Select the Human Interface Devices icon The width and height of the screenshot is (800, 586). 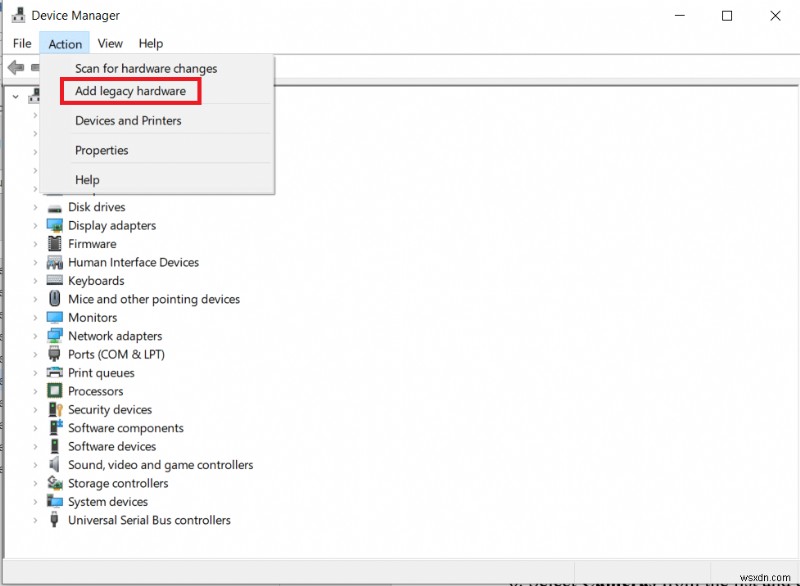[x=53, y=262]
